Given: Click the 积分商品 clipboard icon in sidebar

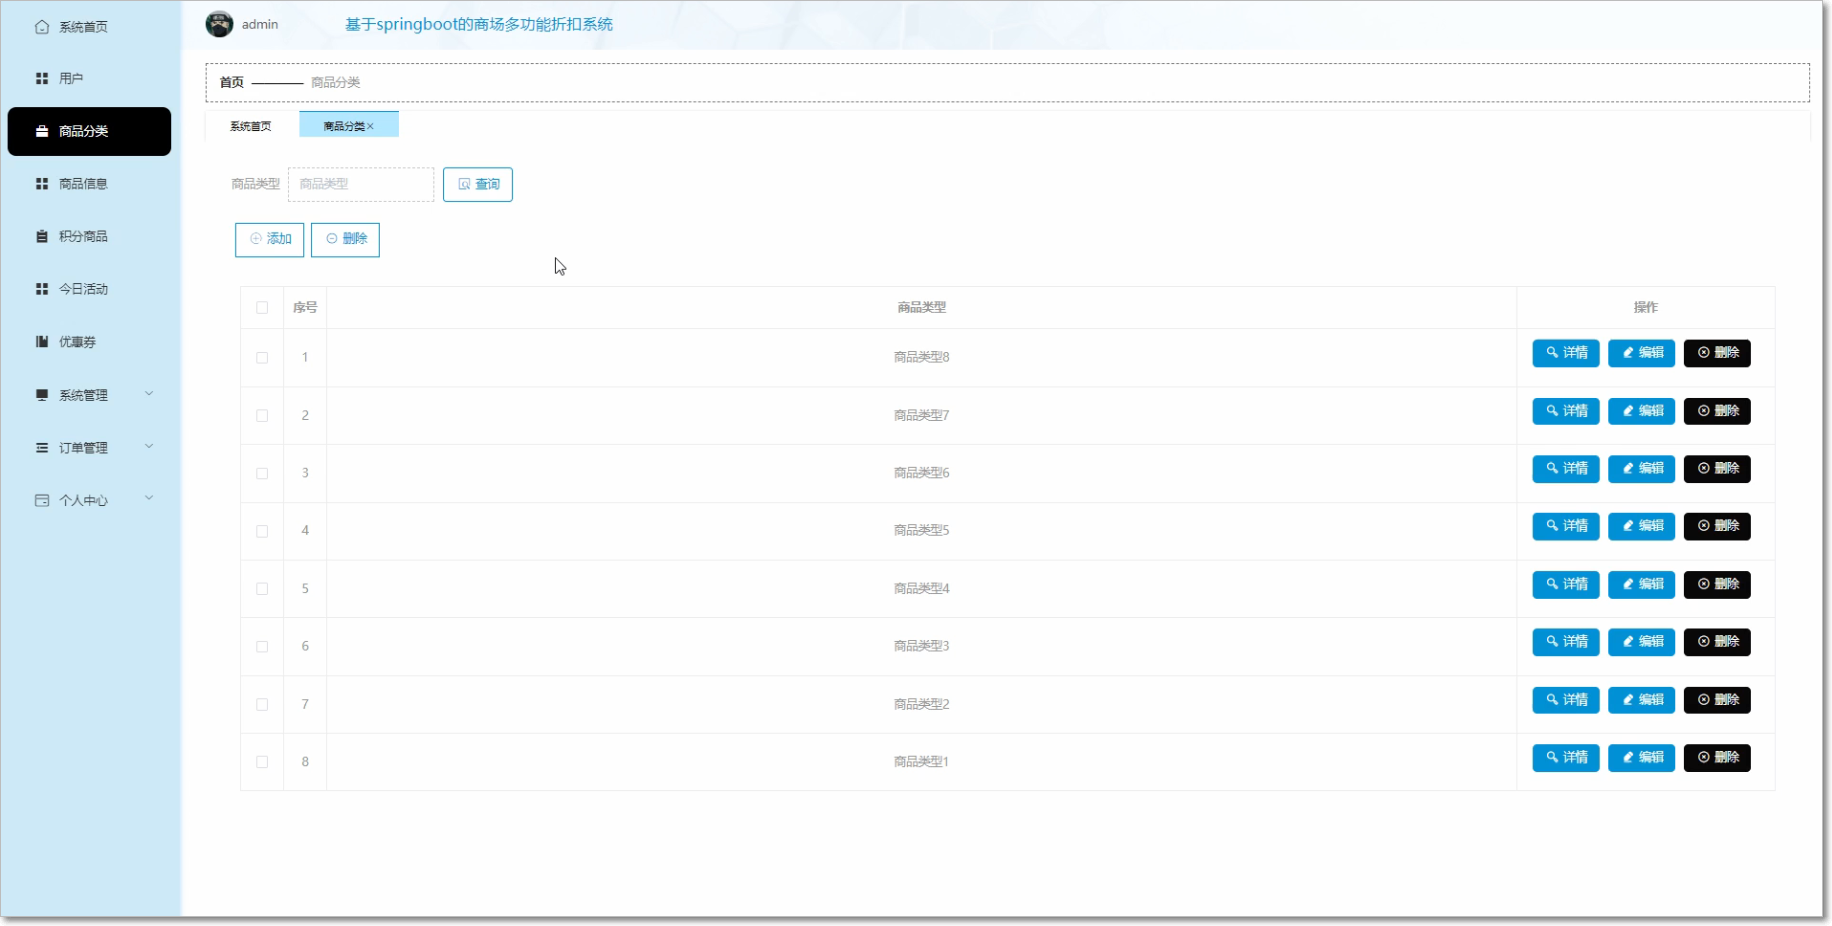Looking at the screenshot, I should pos(42,236).
